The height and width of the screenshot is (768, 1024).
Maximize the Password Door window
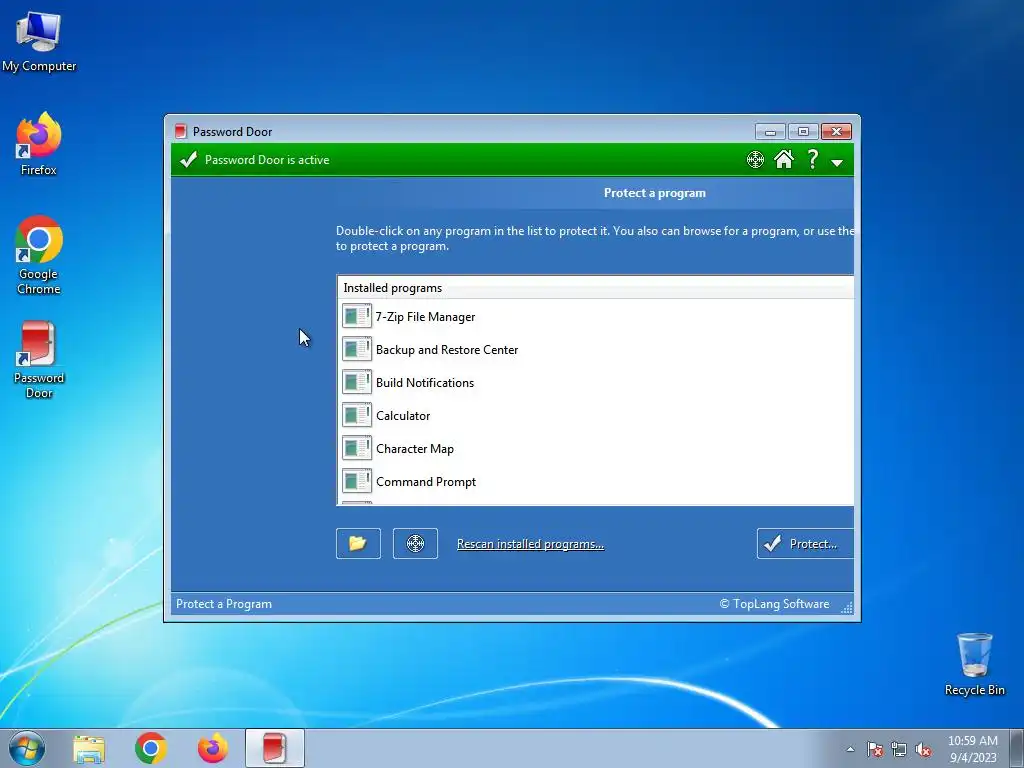click(x=803, y=132)
